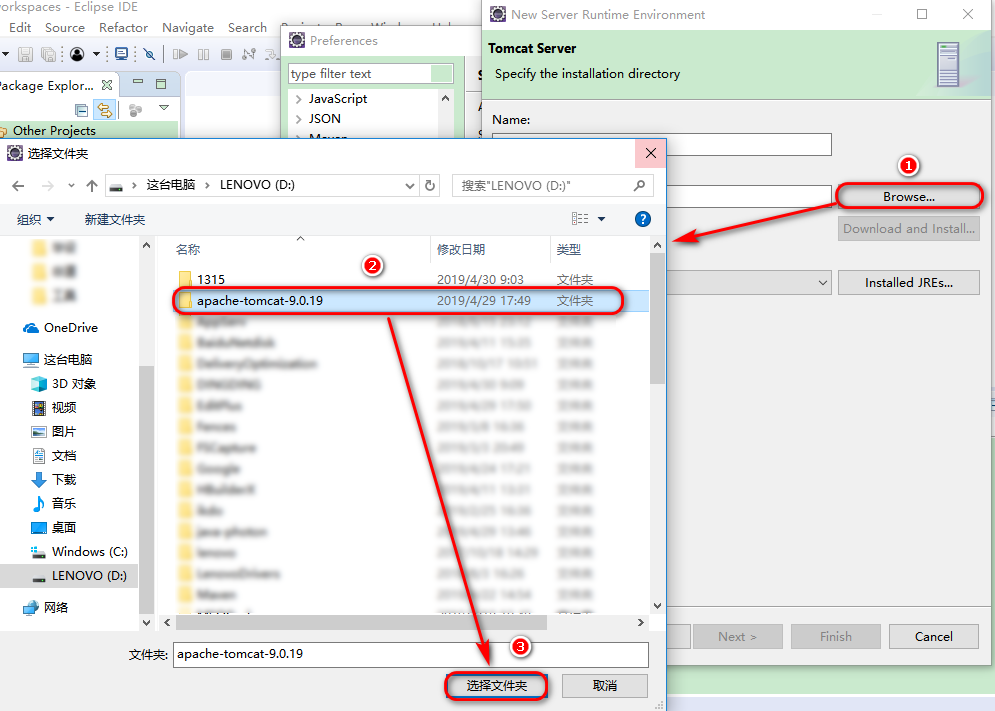Open JRE combo box dropdown
The width and height of the screenshot is (995, 711).
(822, 282)
